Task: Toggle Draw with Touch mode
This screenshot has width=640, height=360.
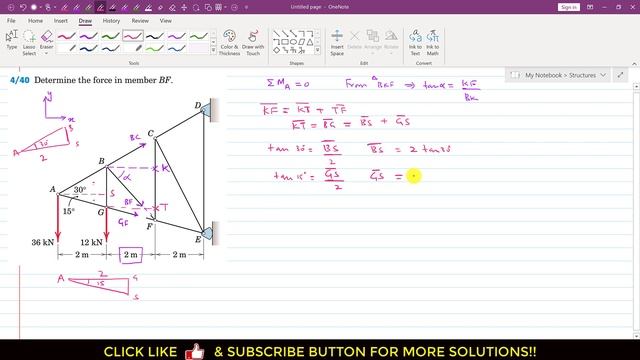Action: 253,42
